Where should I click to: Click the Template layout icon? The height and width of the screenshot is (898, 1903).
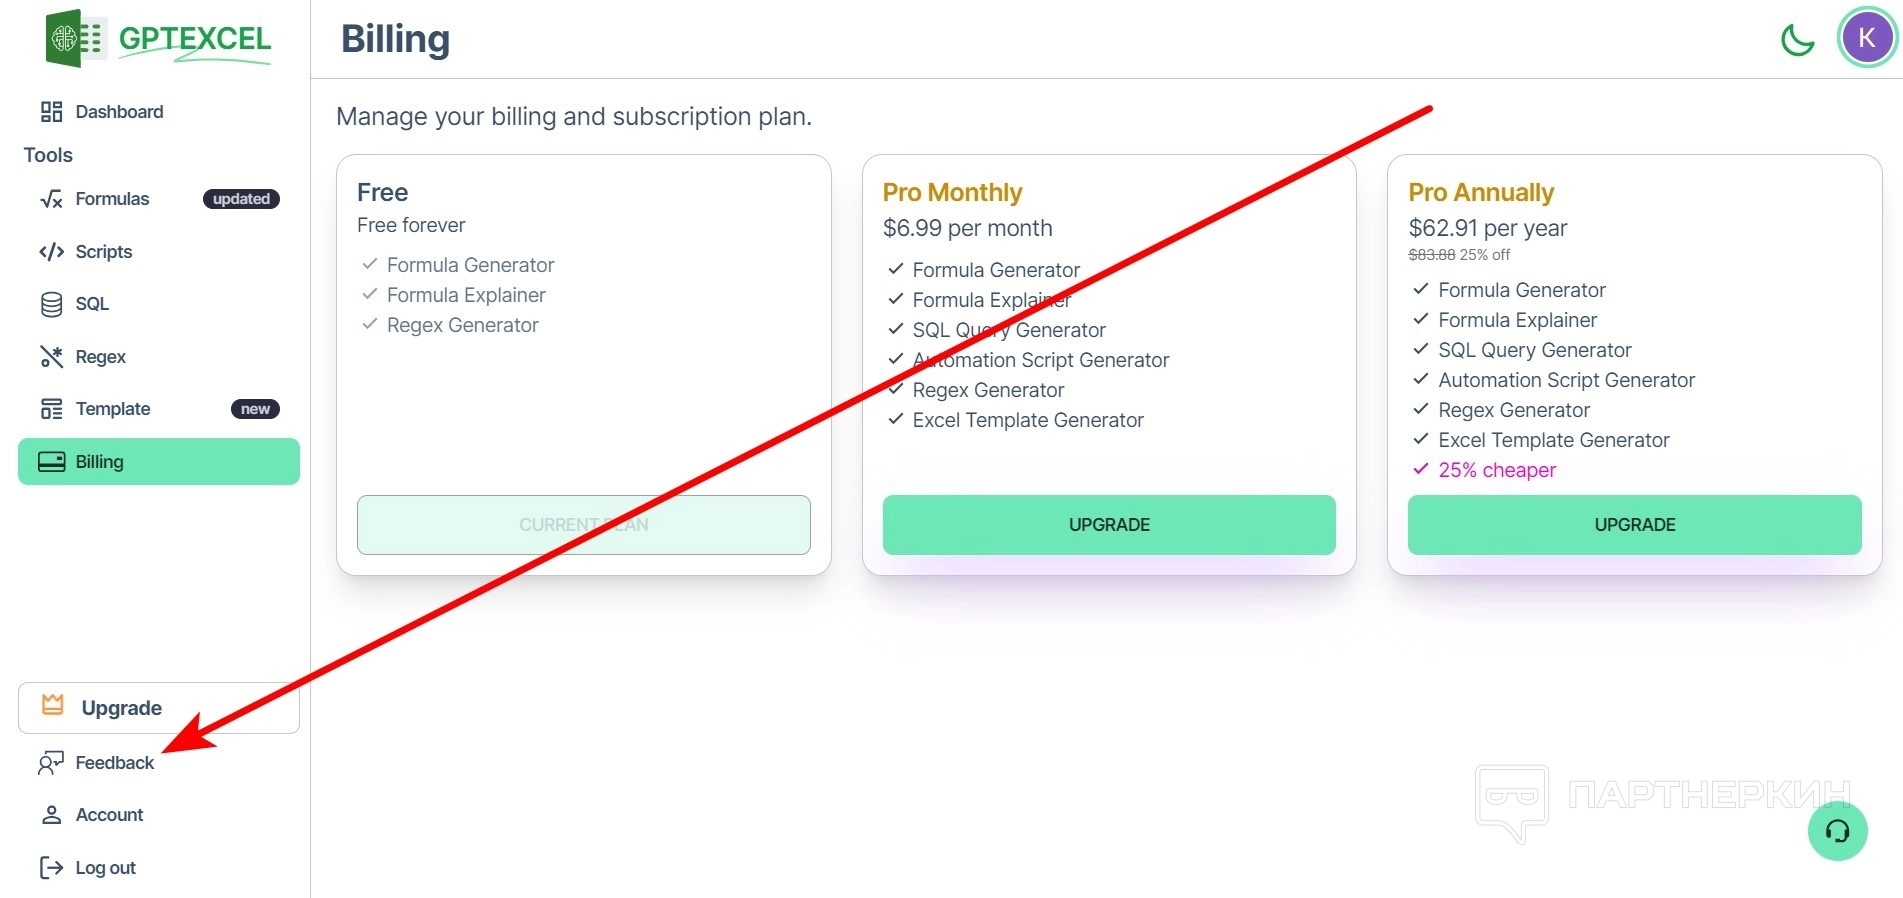51,409
